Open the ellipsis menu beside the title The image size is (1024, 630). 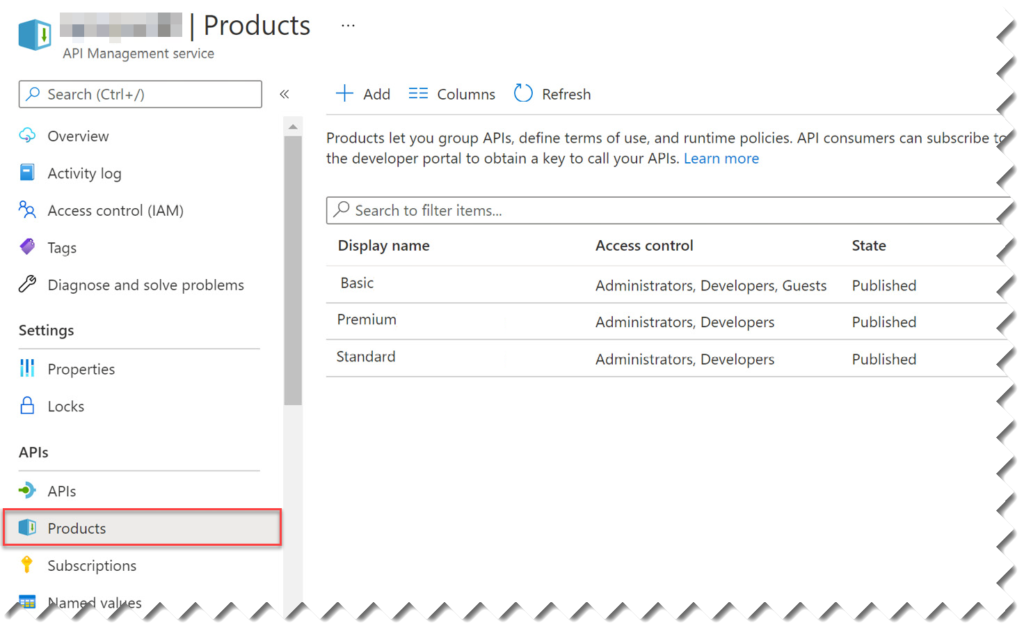pyautogui.click(x=347, y=24)
